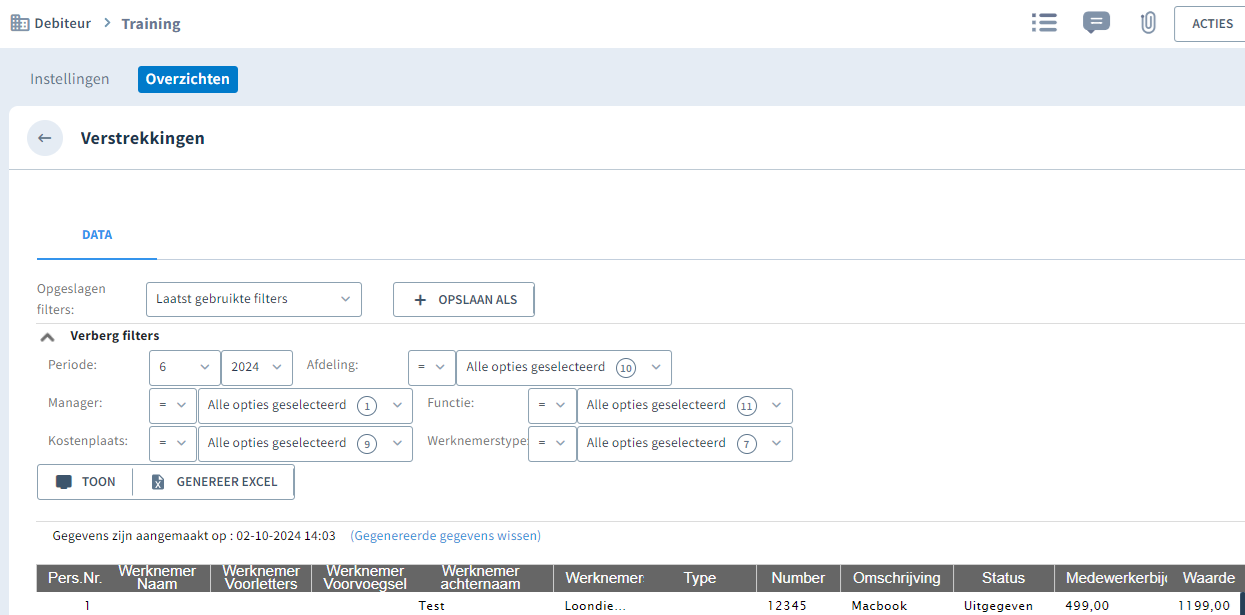Sort by Werknemer Voorvoegsel column header
The width and height of the screenshot is (1245, 615).
tap(366, 578)
